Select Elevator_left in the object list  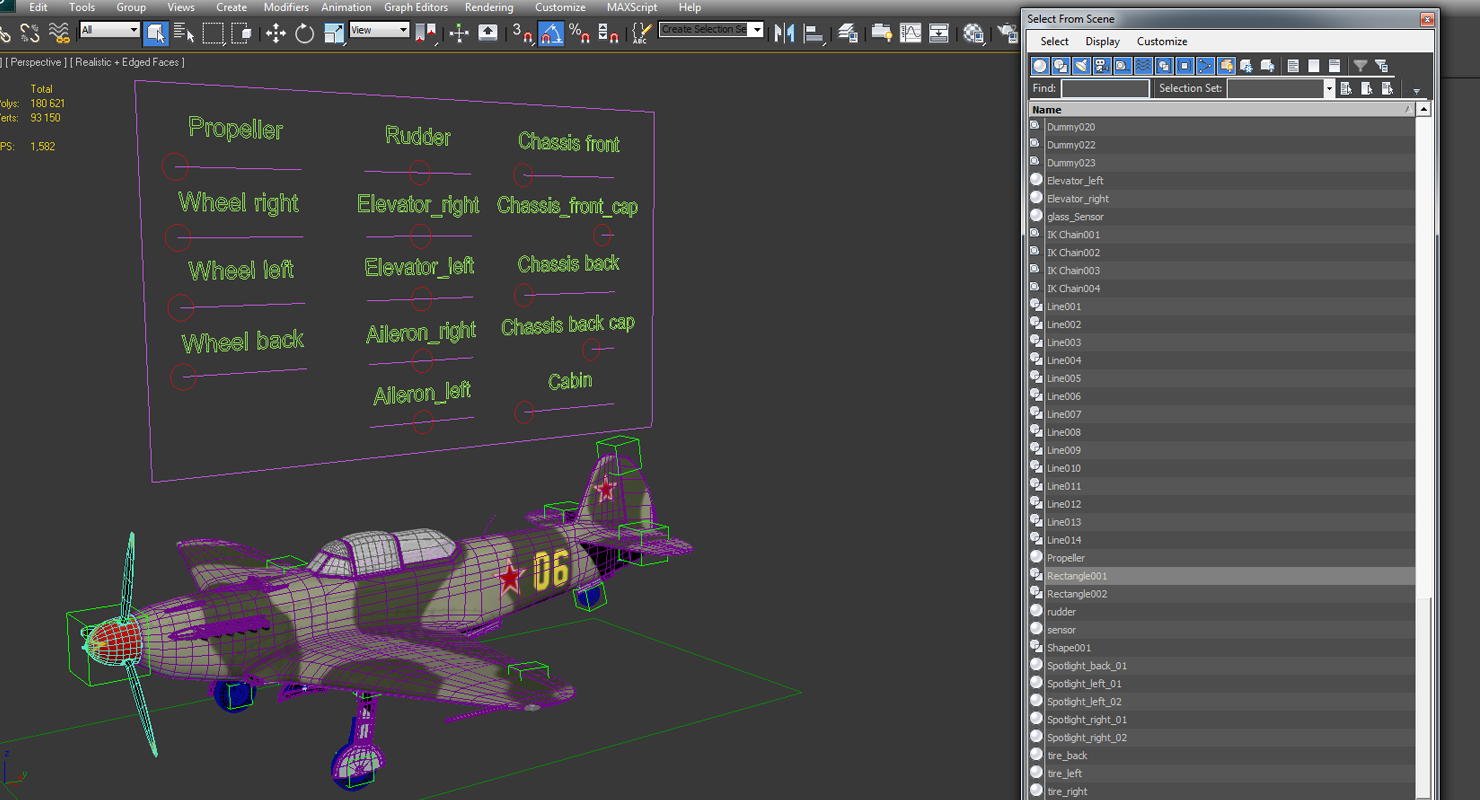(x=1222, y=180)
